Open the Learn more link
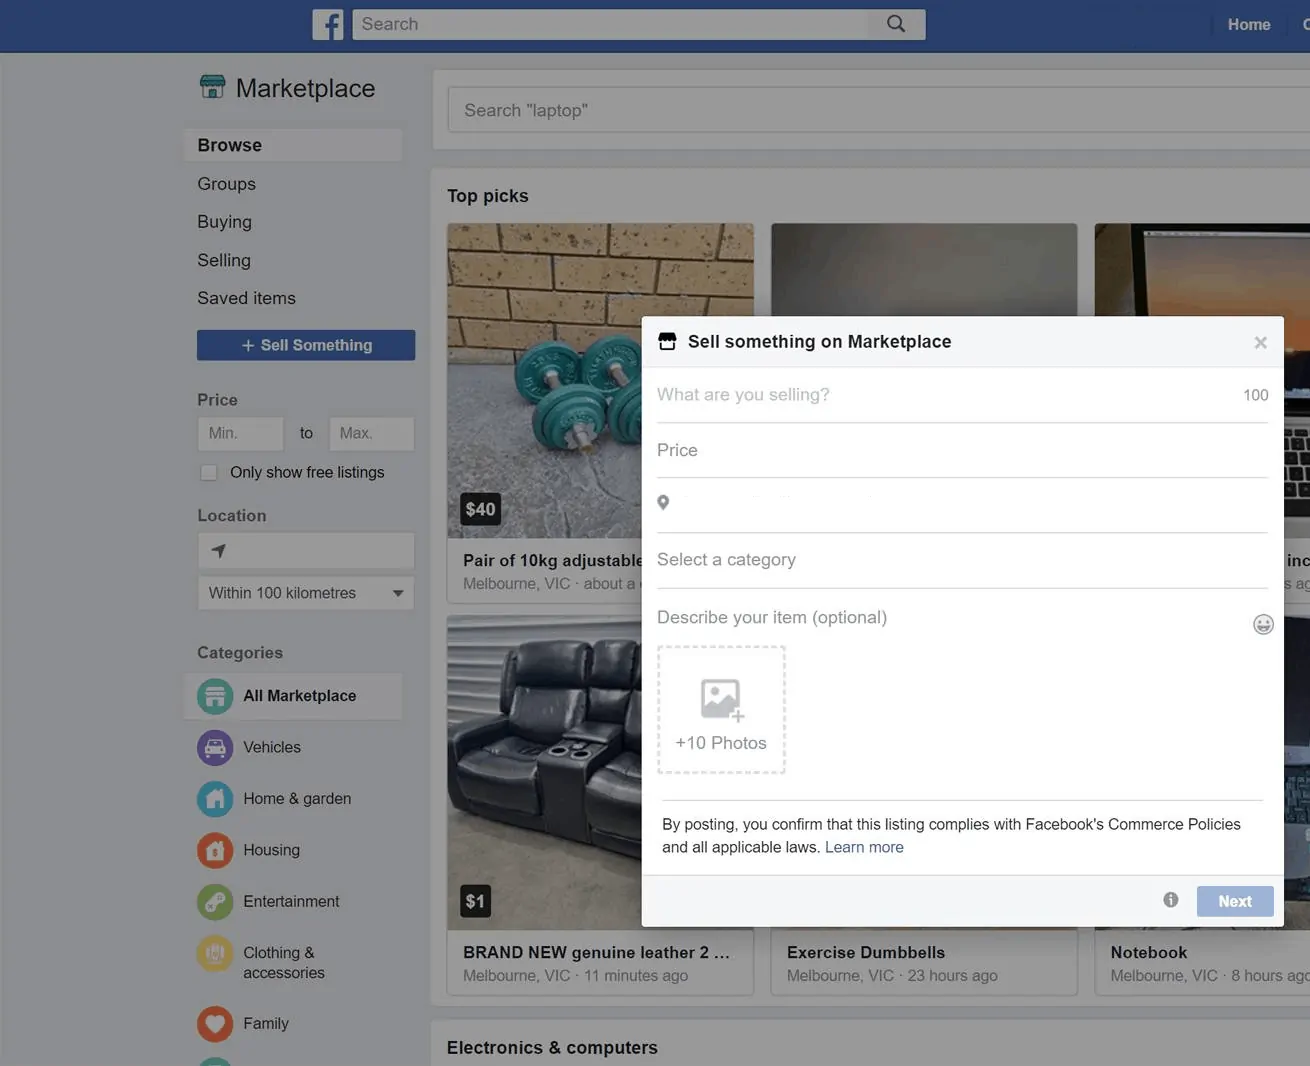1310x1066 pixels. [864, 847]
